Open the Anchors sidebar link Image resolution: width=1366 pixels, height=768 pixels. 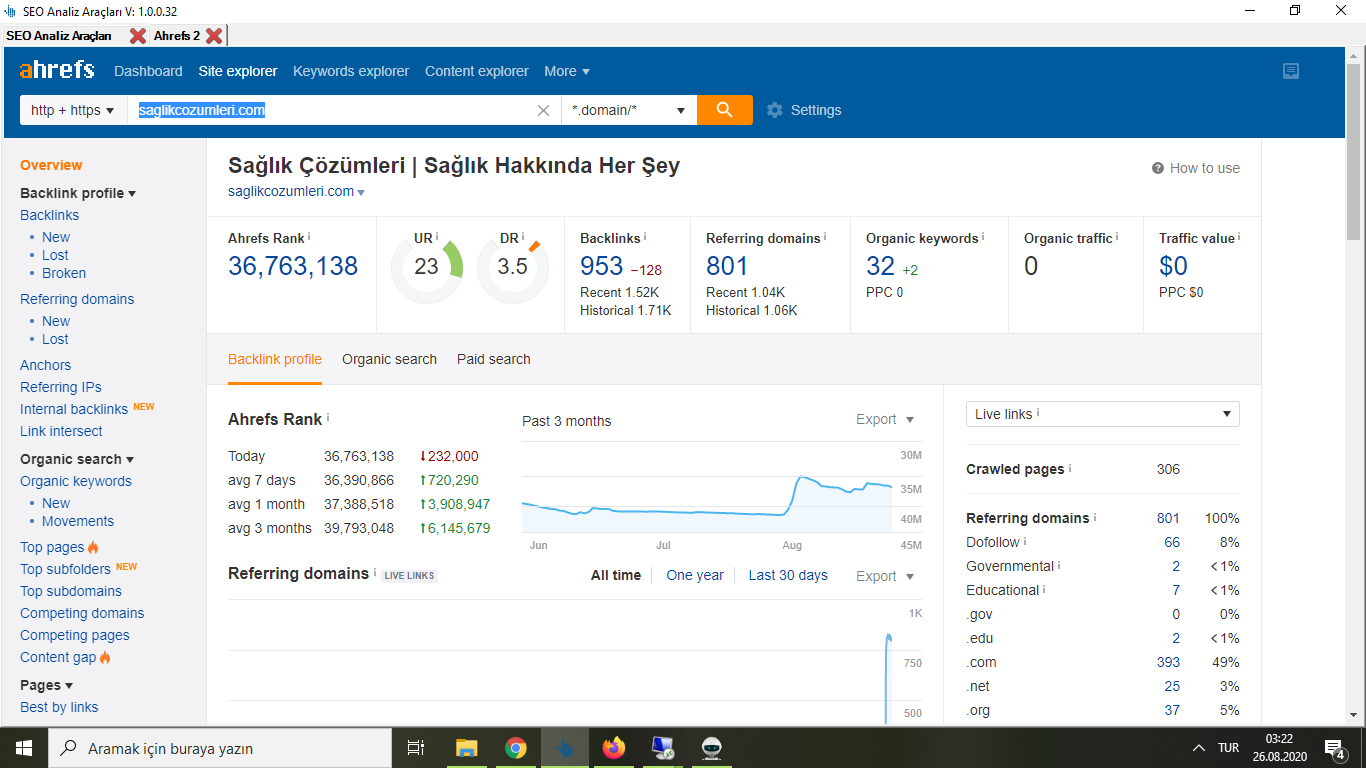pos(45,365)
